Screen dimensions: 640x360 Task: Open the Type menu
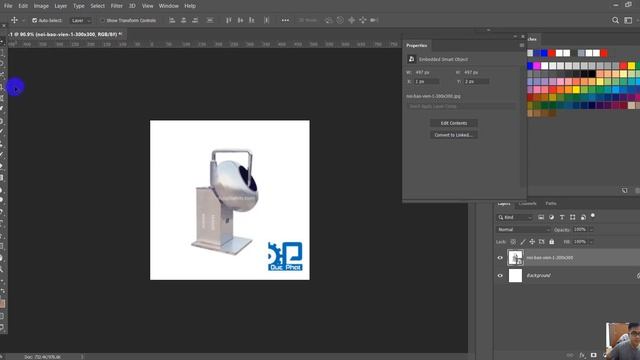pyautogui.click(x=78, y=6)
